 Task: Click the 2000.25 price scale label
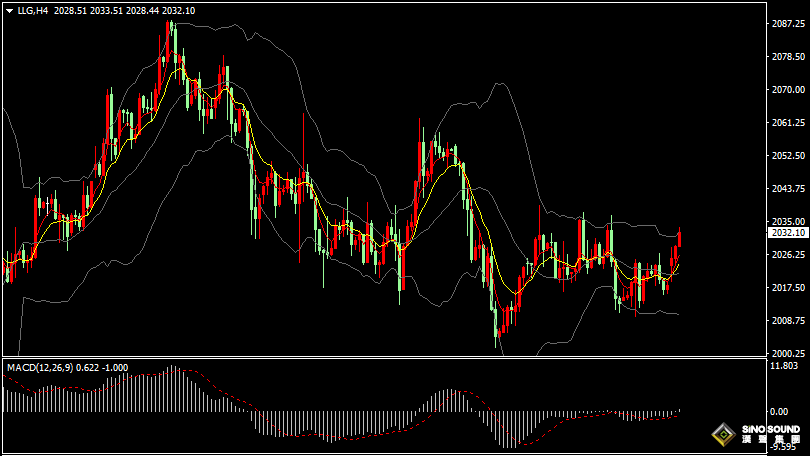[786, 353]
